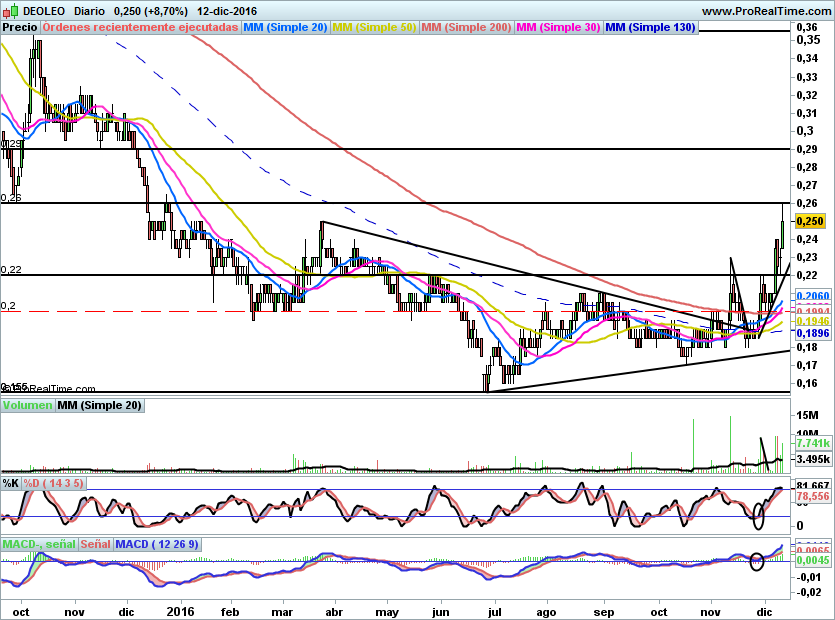The width and height of the screenshot is (835, 620).
Task: Click the circled stochastic crossover marker
Action: 758,516
